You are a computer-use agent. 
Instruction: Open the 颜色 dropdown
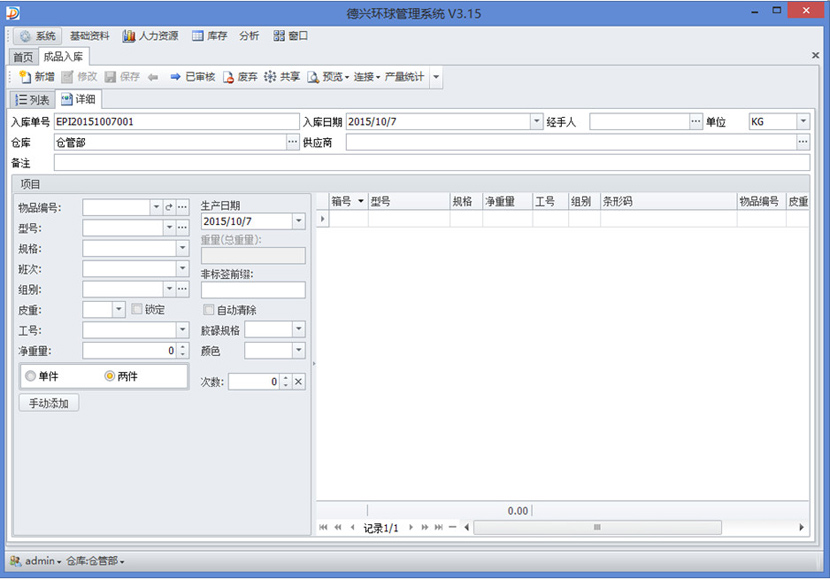(x=299, y=350)
